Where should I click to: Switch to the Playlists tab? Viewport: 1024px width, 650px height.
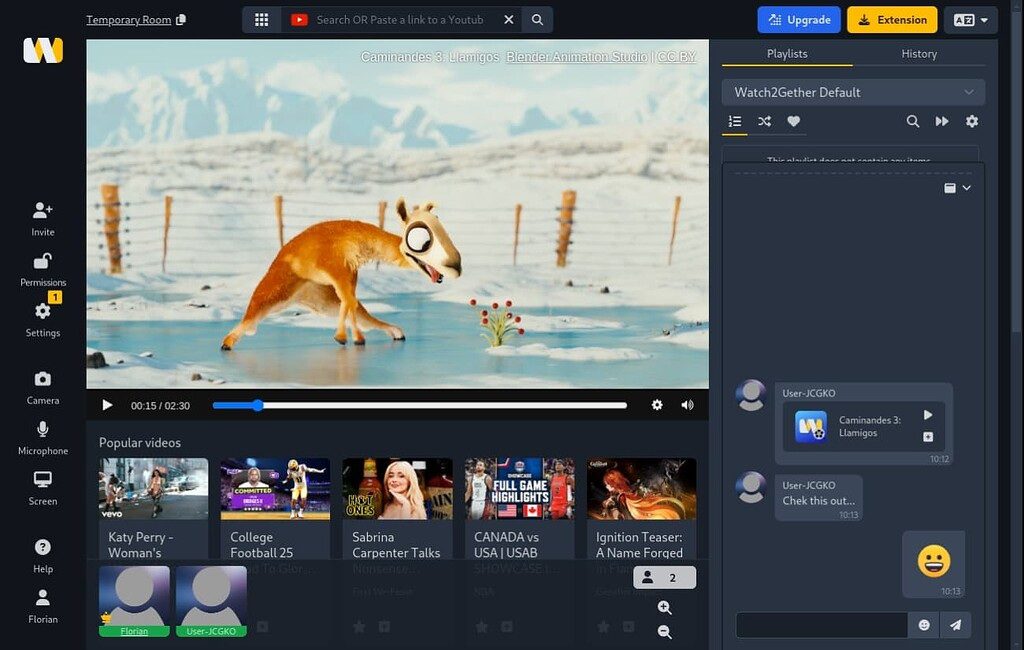787,54
